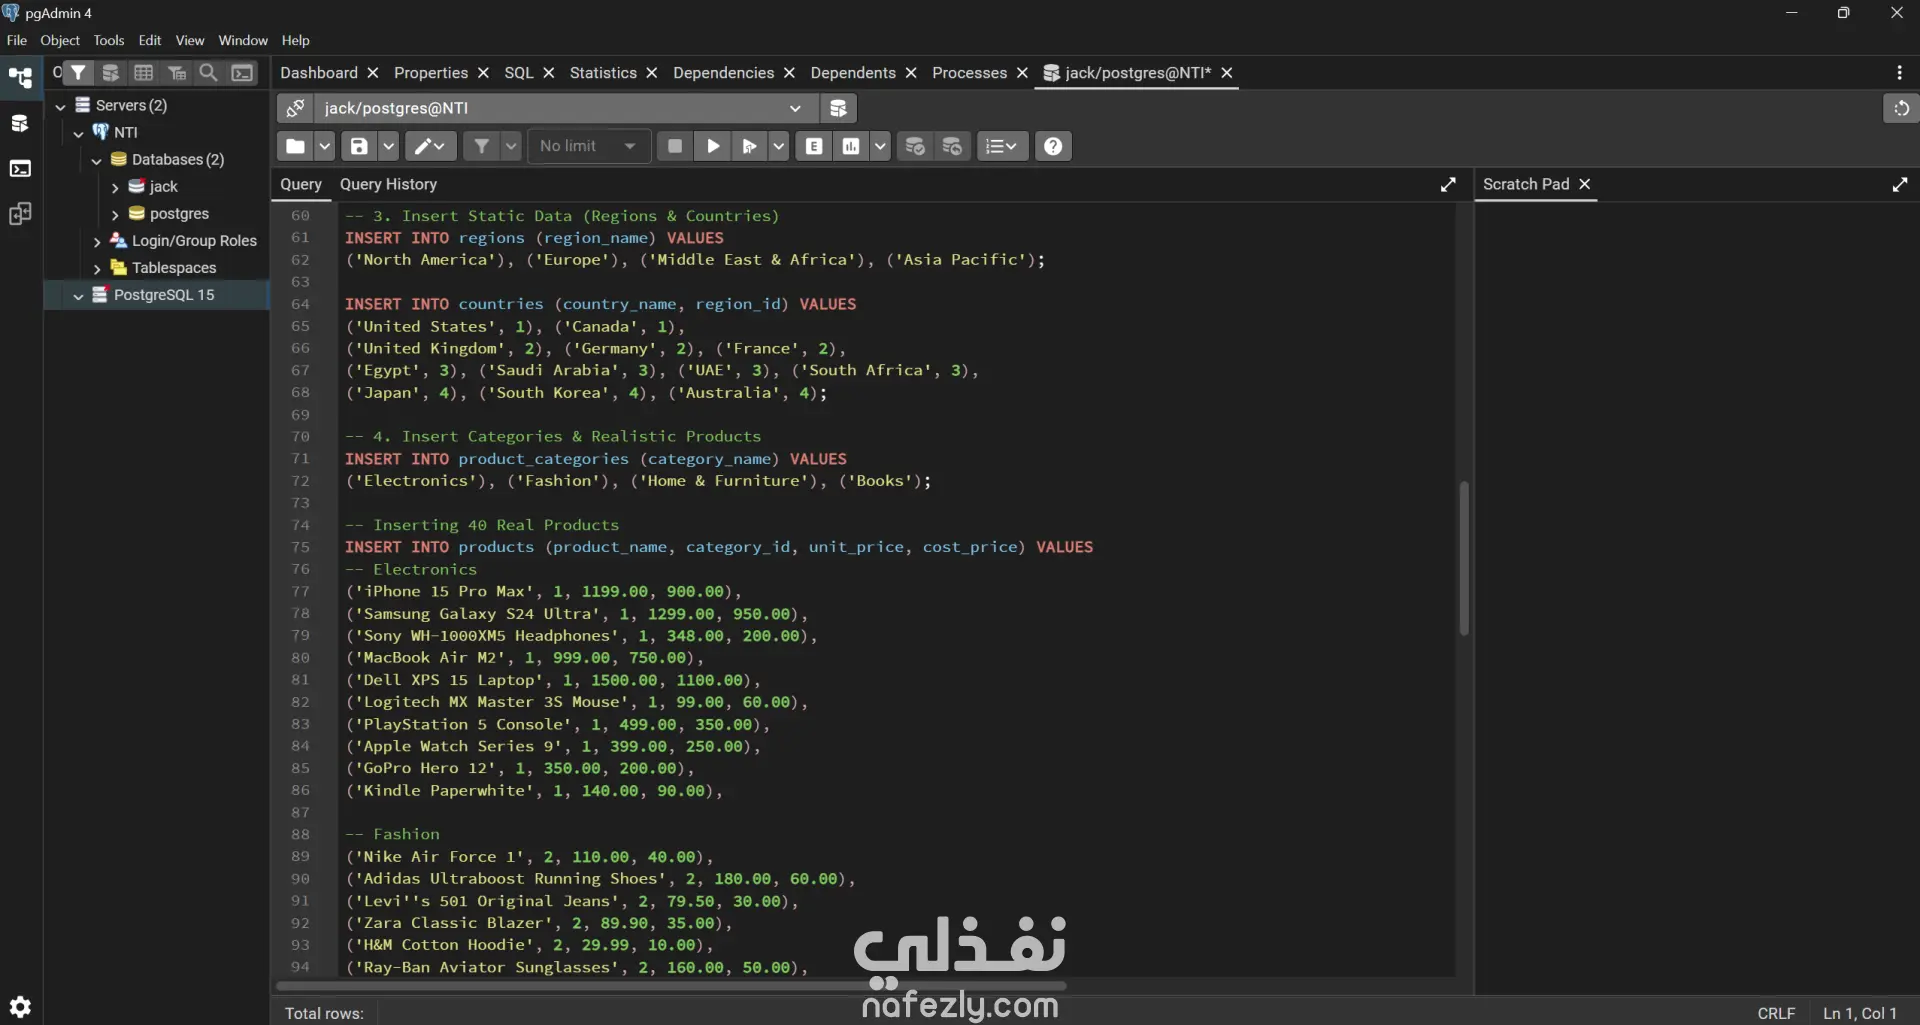
Task: Commit the transaction
Action: click(x=915, y=146)
